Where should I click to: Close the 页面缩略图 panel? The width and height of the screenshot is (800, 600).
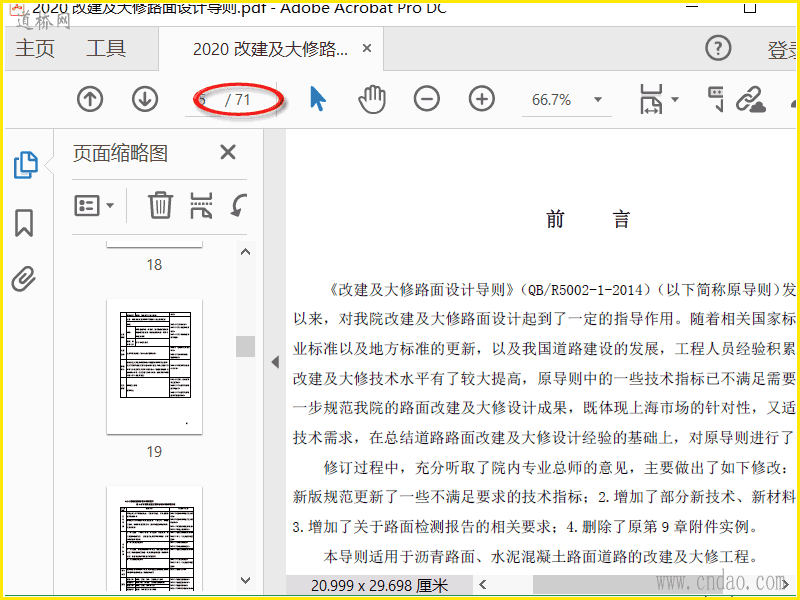(x=228, y=152)
